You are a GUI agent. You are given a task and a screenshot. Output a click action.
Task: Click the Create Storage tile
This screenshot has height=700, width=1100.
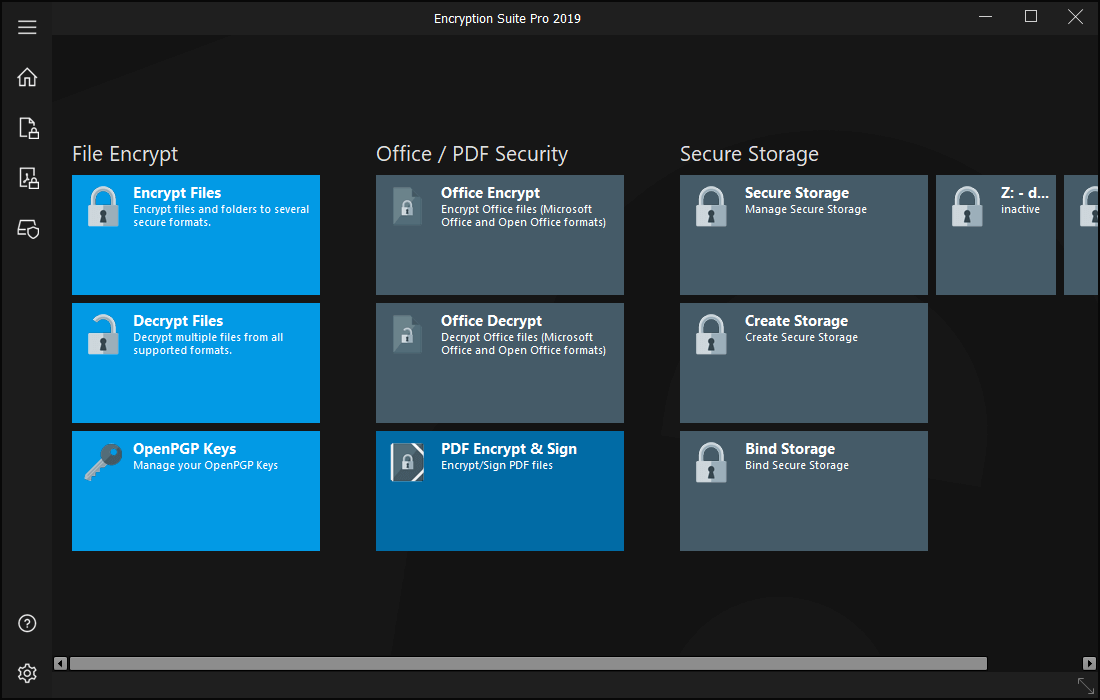pos(804,363)
